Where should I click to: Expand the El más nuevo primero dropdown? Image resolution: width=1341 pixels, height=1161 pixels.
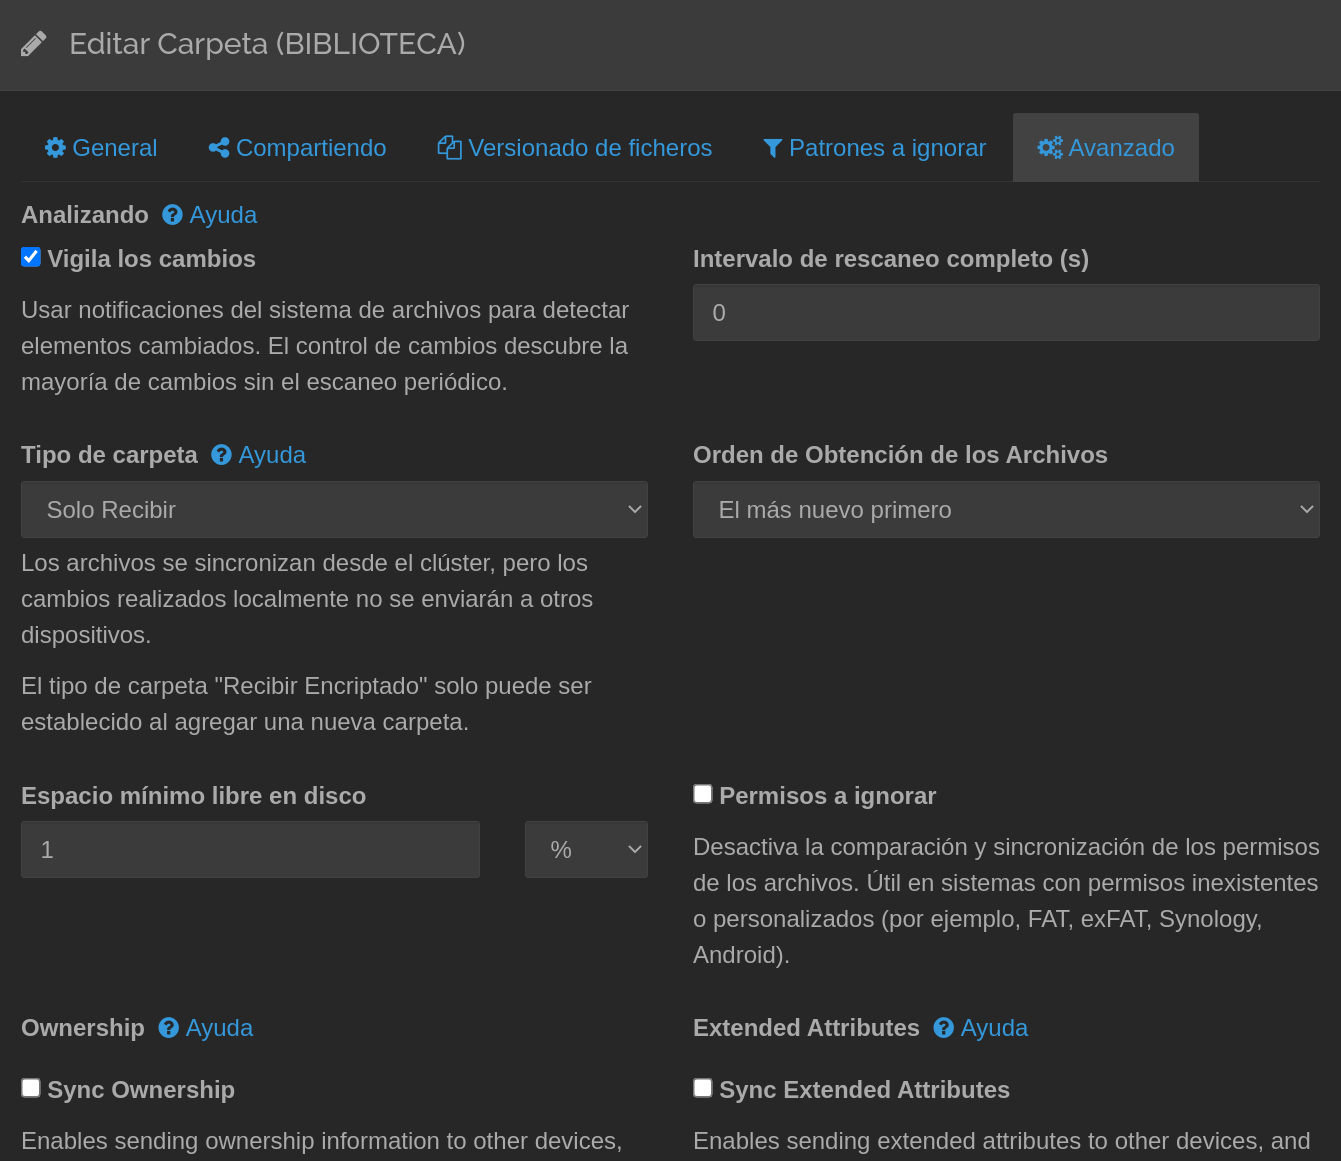point(1006,510)
